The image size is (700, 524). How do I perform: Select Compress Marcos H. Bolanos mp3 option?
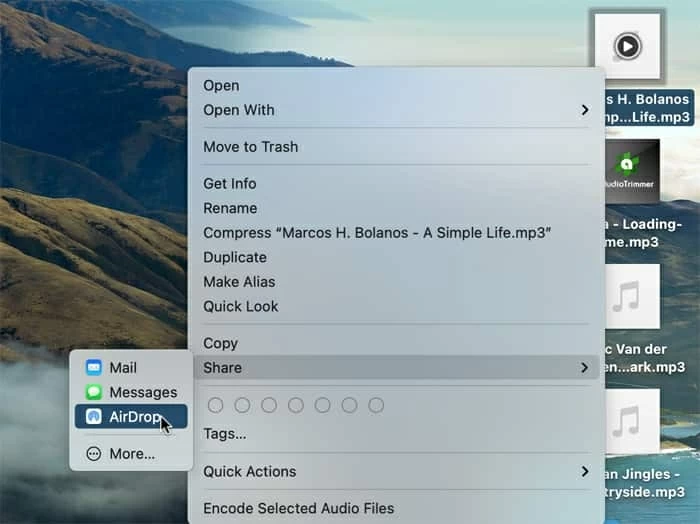[x=378, y=233]
